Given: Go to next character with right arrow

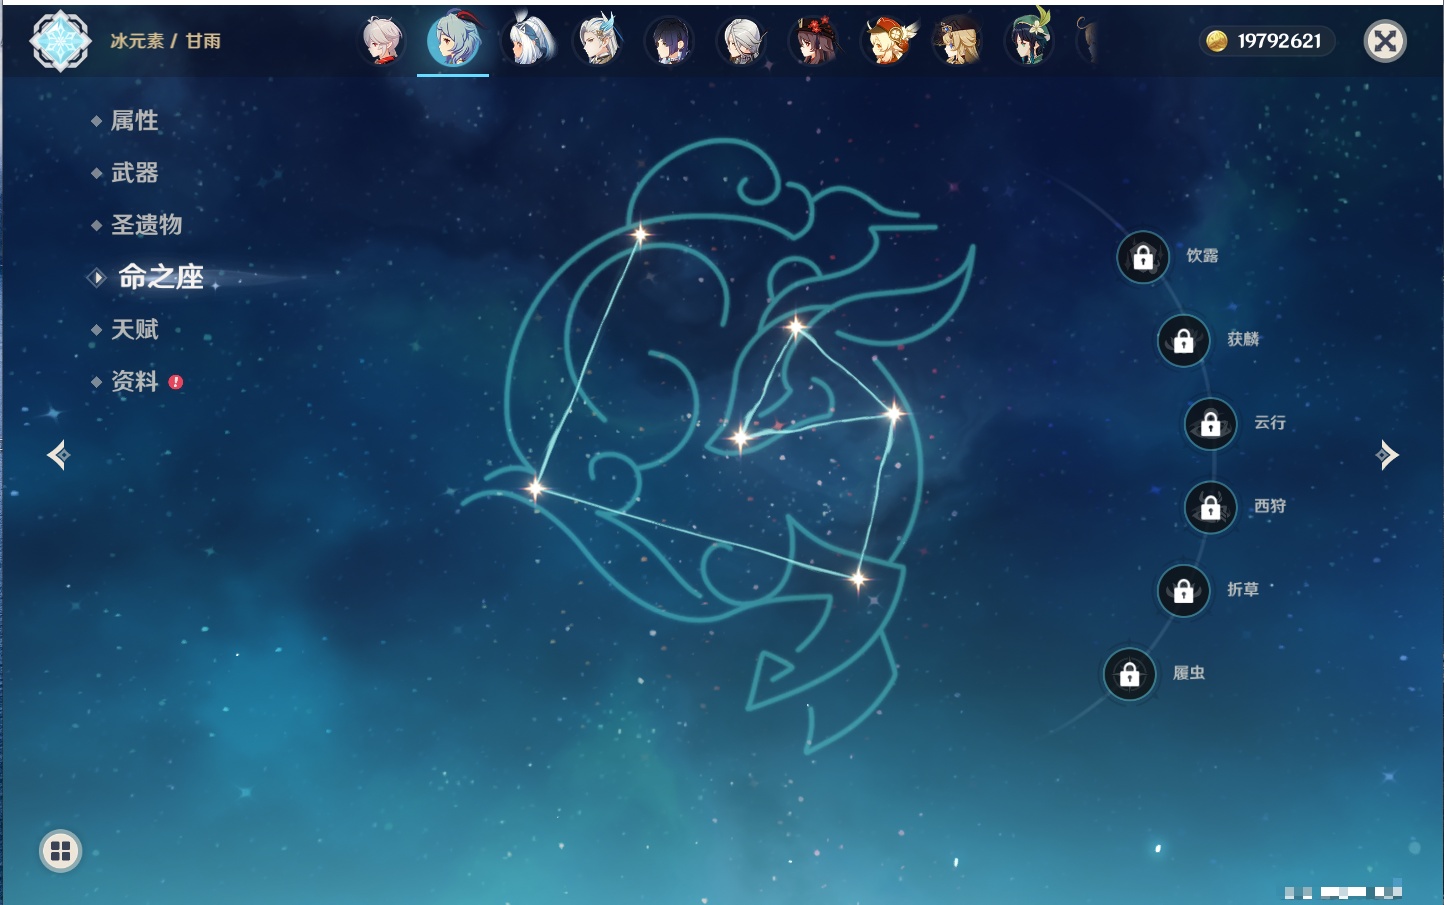Looking at the screenshot, I should [x=1387, y=455].
